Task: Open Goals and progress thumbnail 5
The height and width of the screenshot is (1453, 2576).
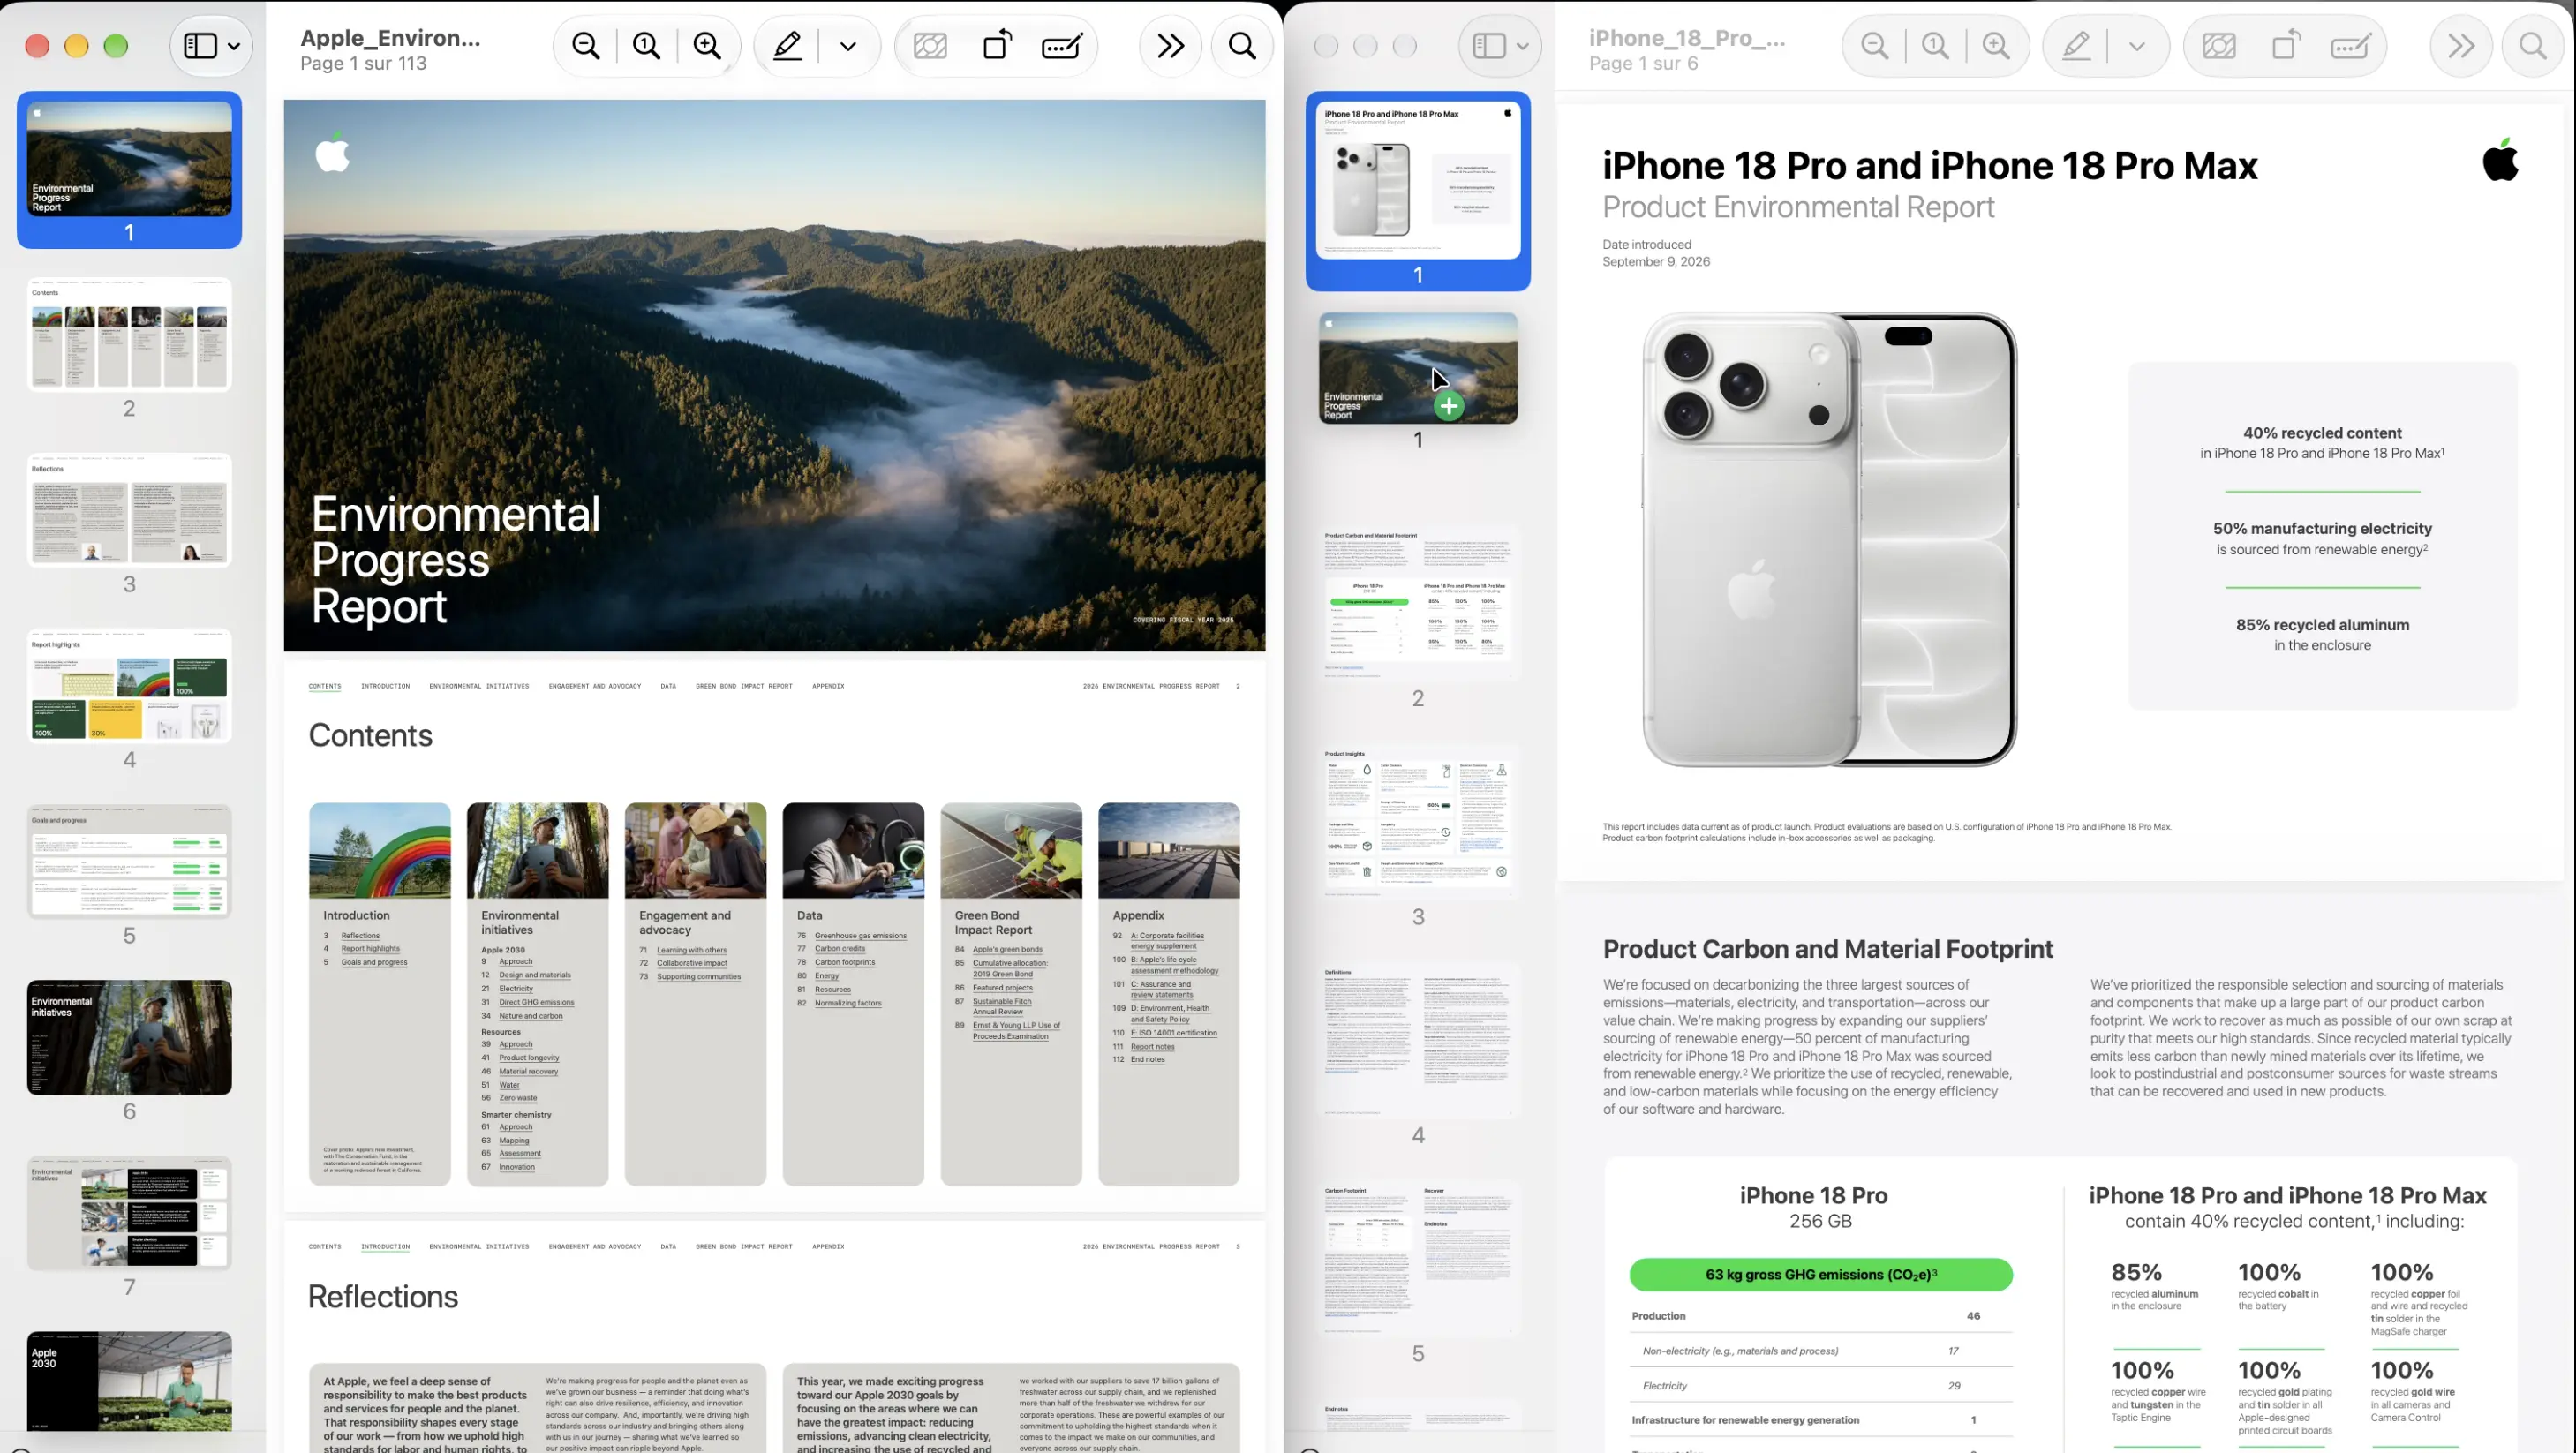Action: pyautogui.click(x=129, y=862)
